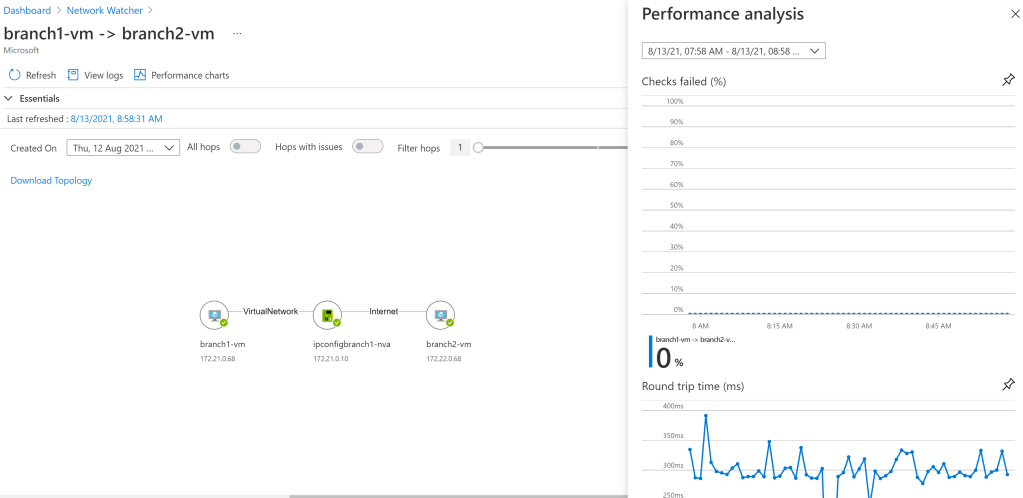Click the ellipsis next to page title
Viewport: 1023px width, 498px height.
pyautogui.click(x=237, y=34)
